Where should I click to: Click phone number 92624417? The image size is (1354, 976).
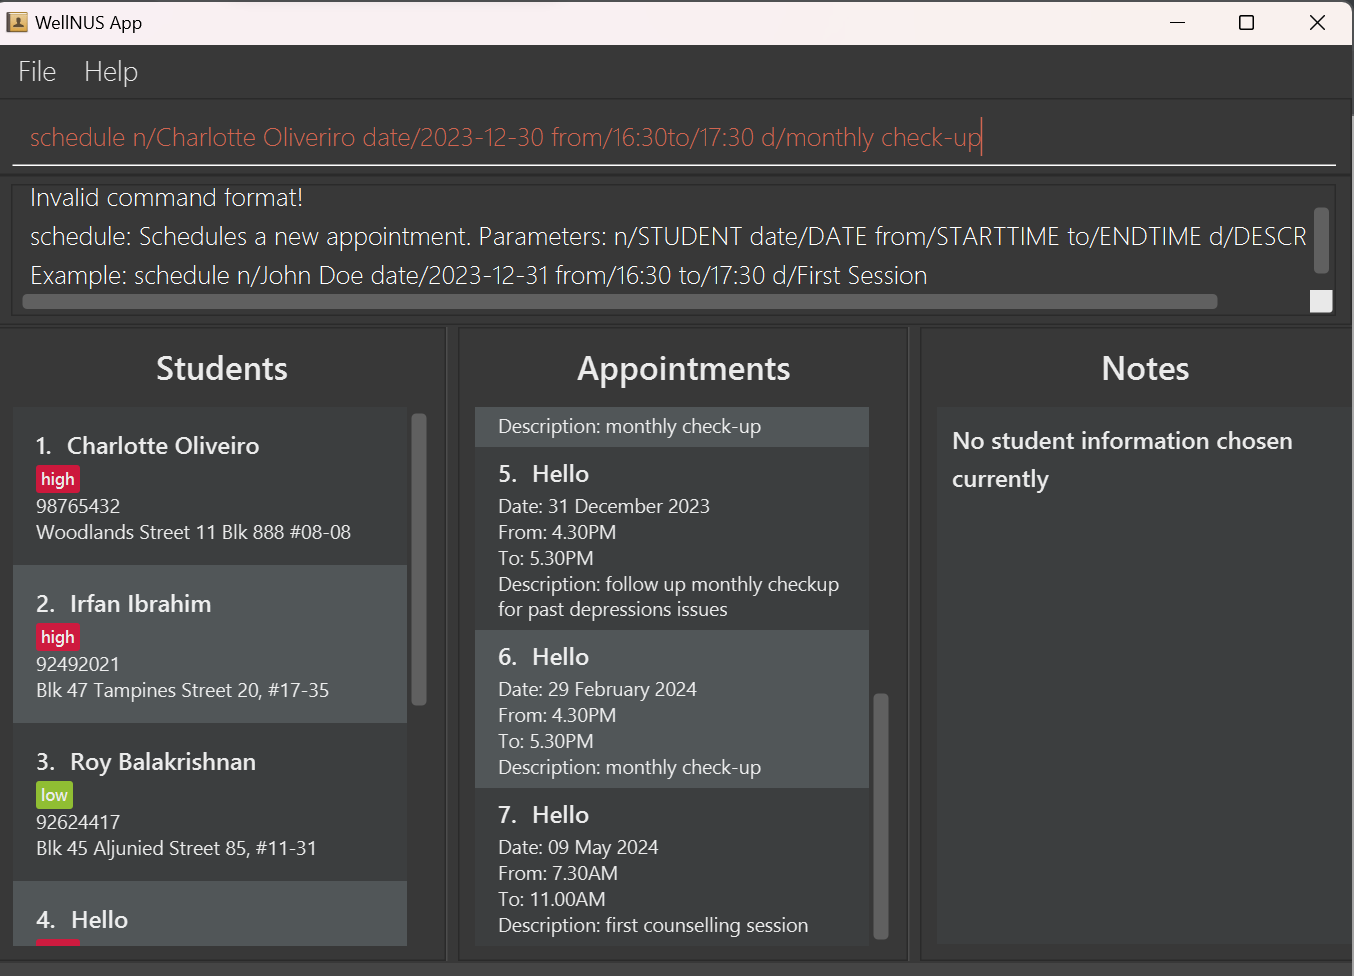pos(78,822)
